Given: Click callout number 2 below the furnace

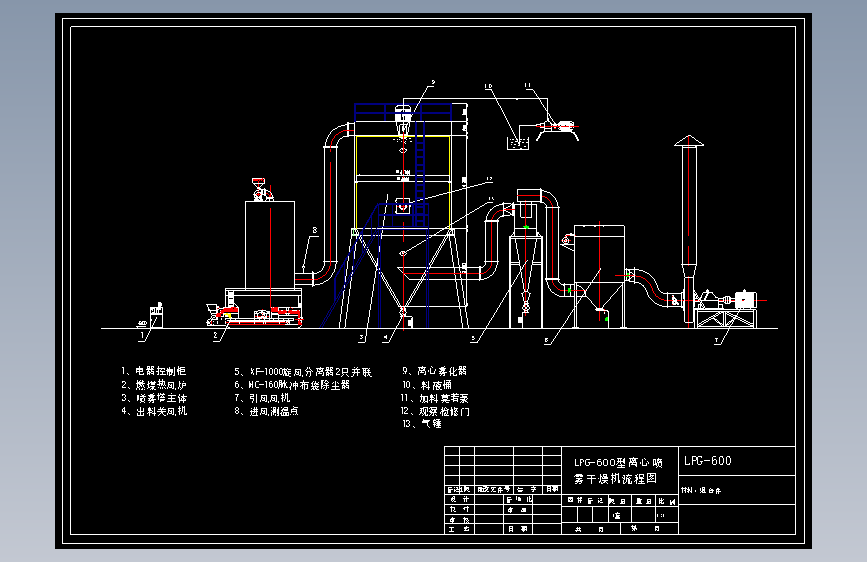Looking at the screenshot, I should 215,336.
